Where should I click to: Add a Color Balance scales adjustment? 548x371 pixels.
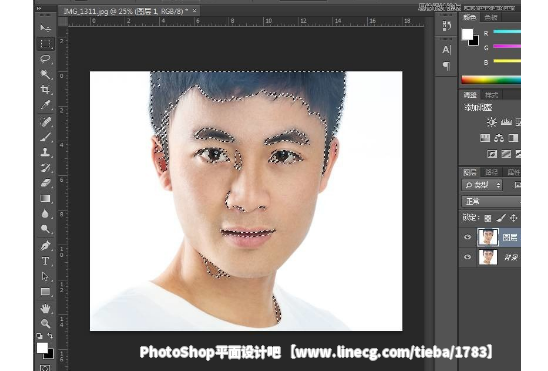tap(499, 138)
